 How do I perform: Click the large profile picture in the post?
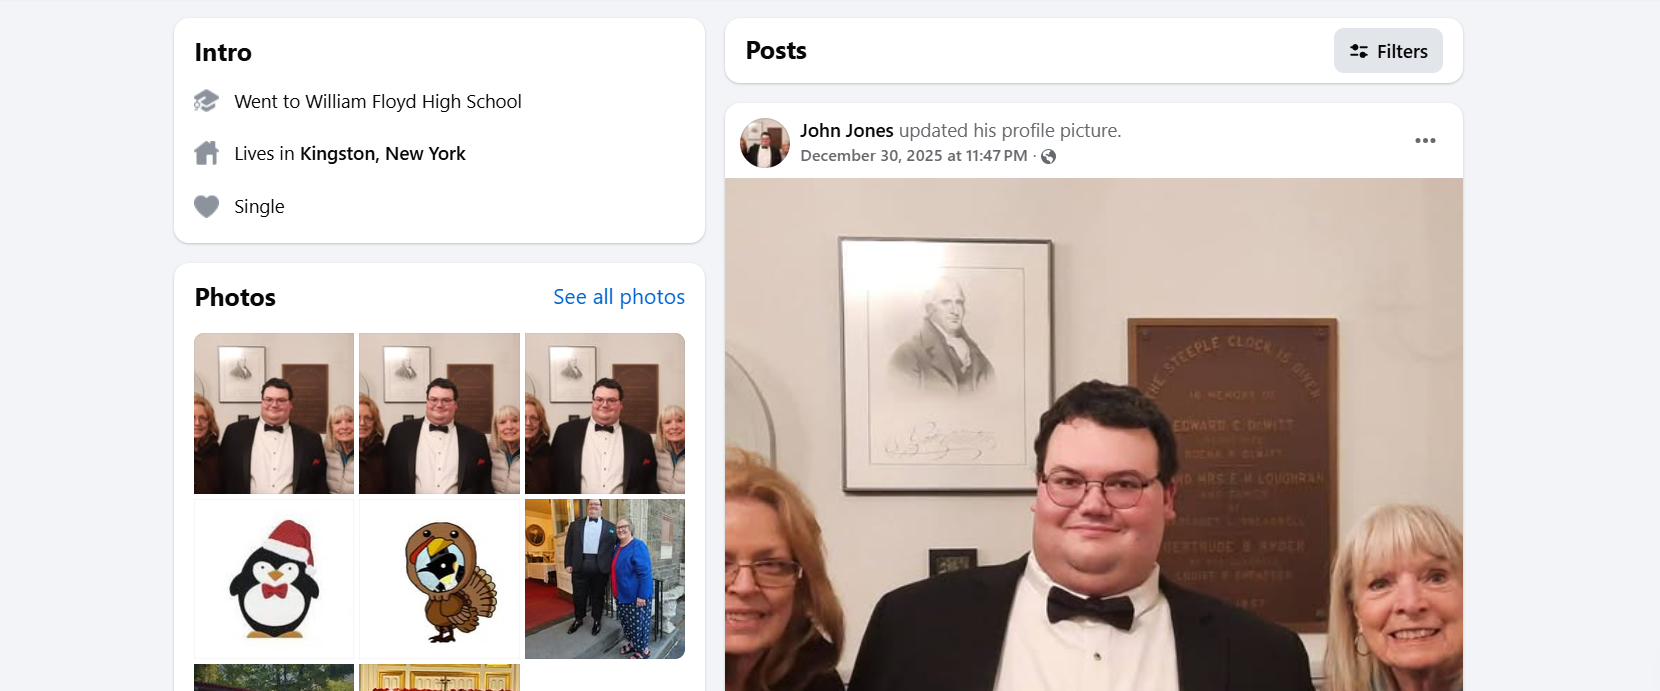click(x=1093, y=434)
